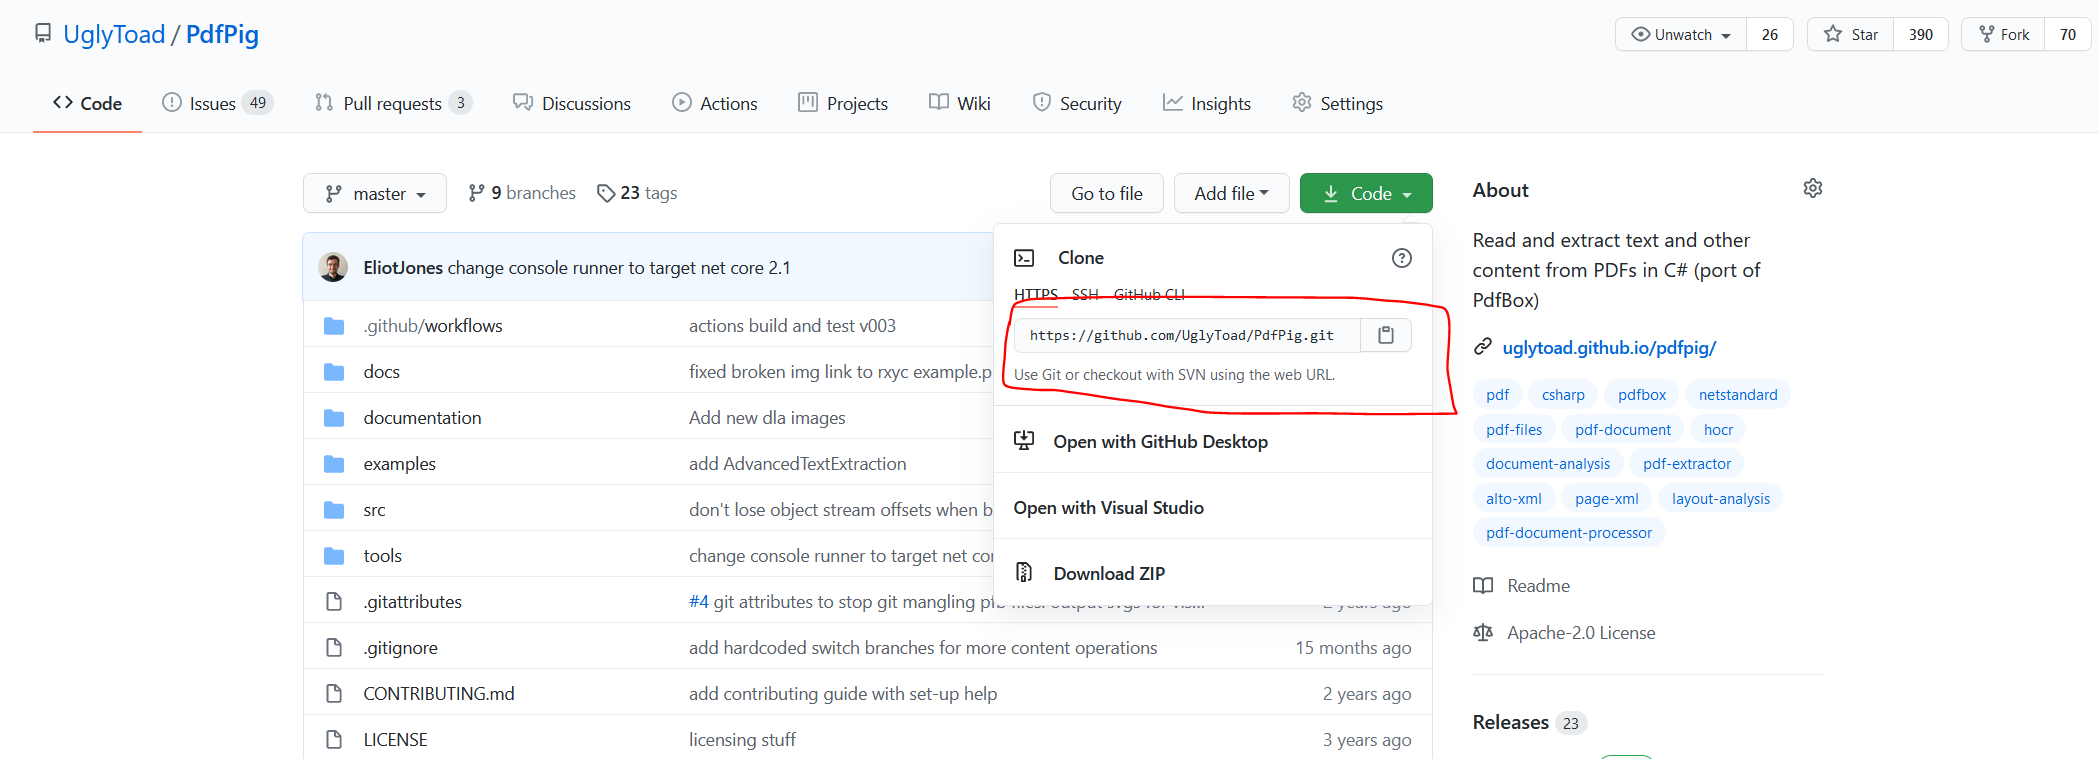The image size is (2099, 759).
Task: Click the branch icon beside 9 branches
Action: [x=477, y=193]
